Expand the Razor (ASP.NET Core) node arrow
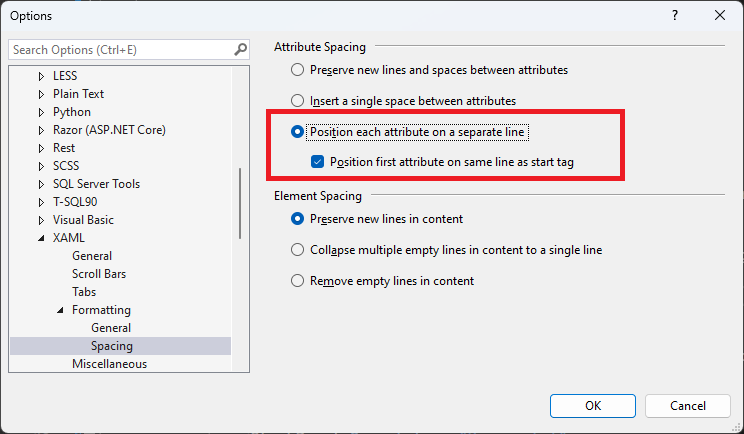The width and height of the screenshot is (744, 434). point(41,130)
